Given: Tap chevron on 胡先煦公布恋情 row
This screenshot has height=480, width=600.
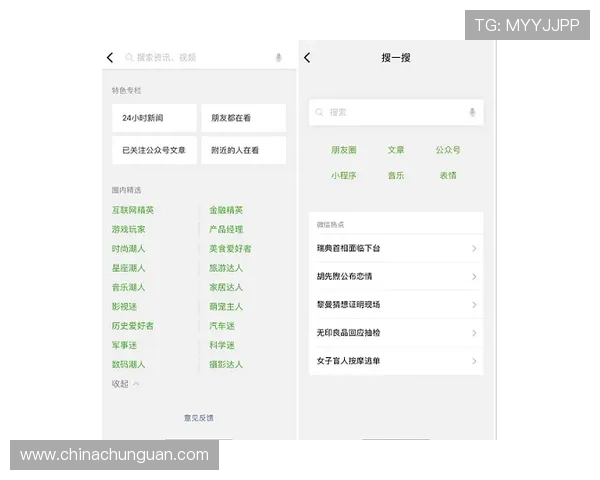Looking at the screenshot, I should click(x=474, y=276).
